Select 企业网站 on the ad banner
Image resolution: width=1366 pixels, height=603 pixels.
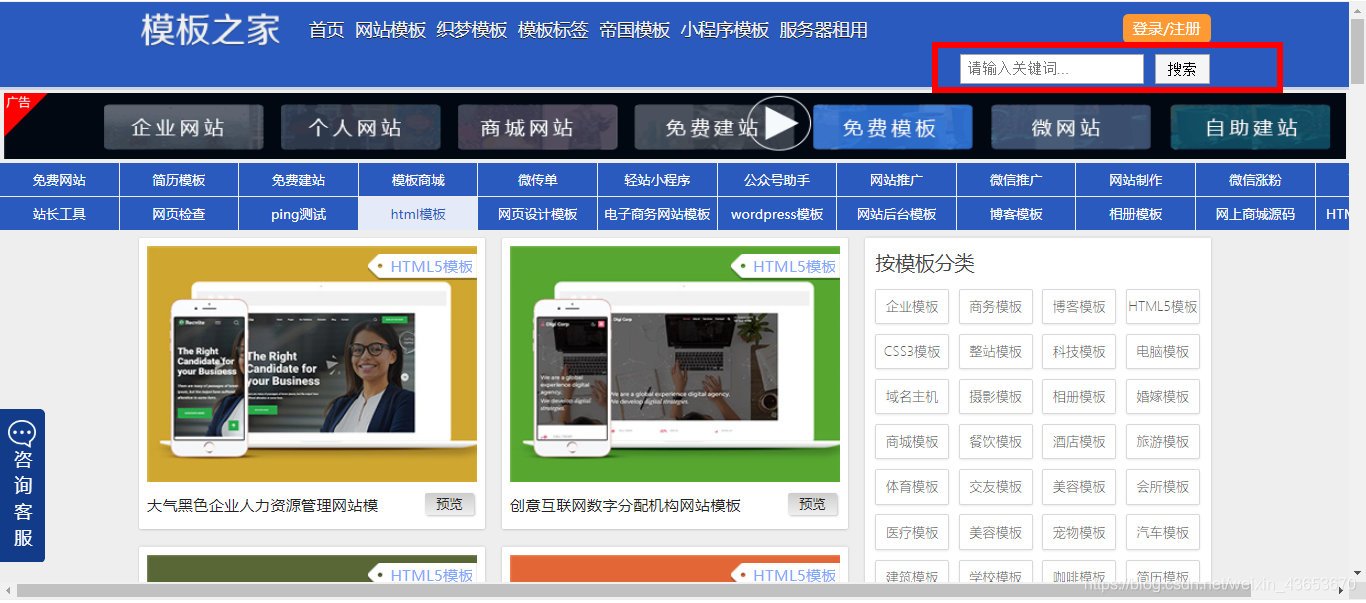pos(183,128)
